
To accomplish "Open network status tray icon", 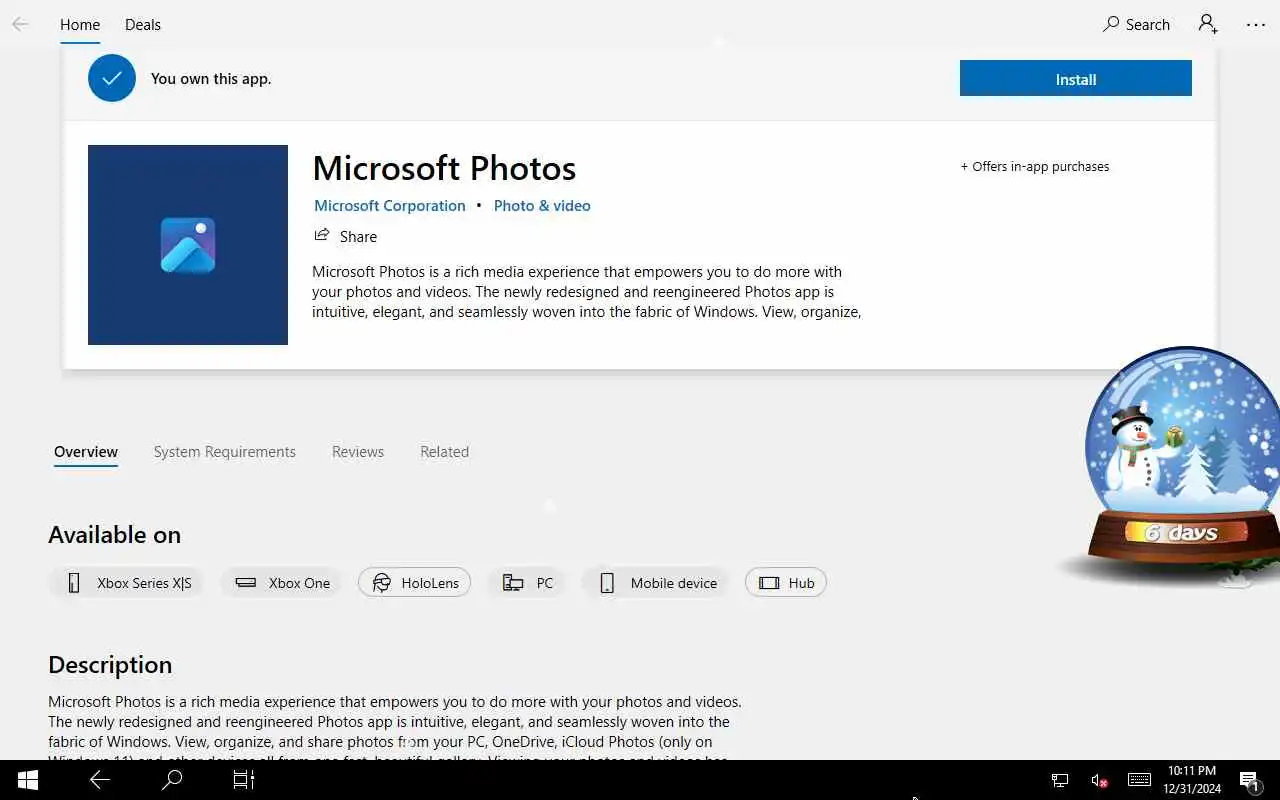I will tap(1060, 780).
